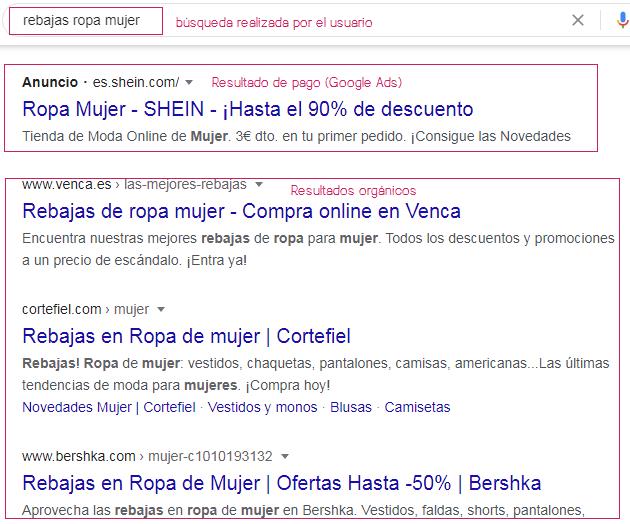Open the dropdown arrow beside the www.venca.es URL
Screen dimensions: 630x524
coord(259,184)
